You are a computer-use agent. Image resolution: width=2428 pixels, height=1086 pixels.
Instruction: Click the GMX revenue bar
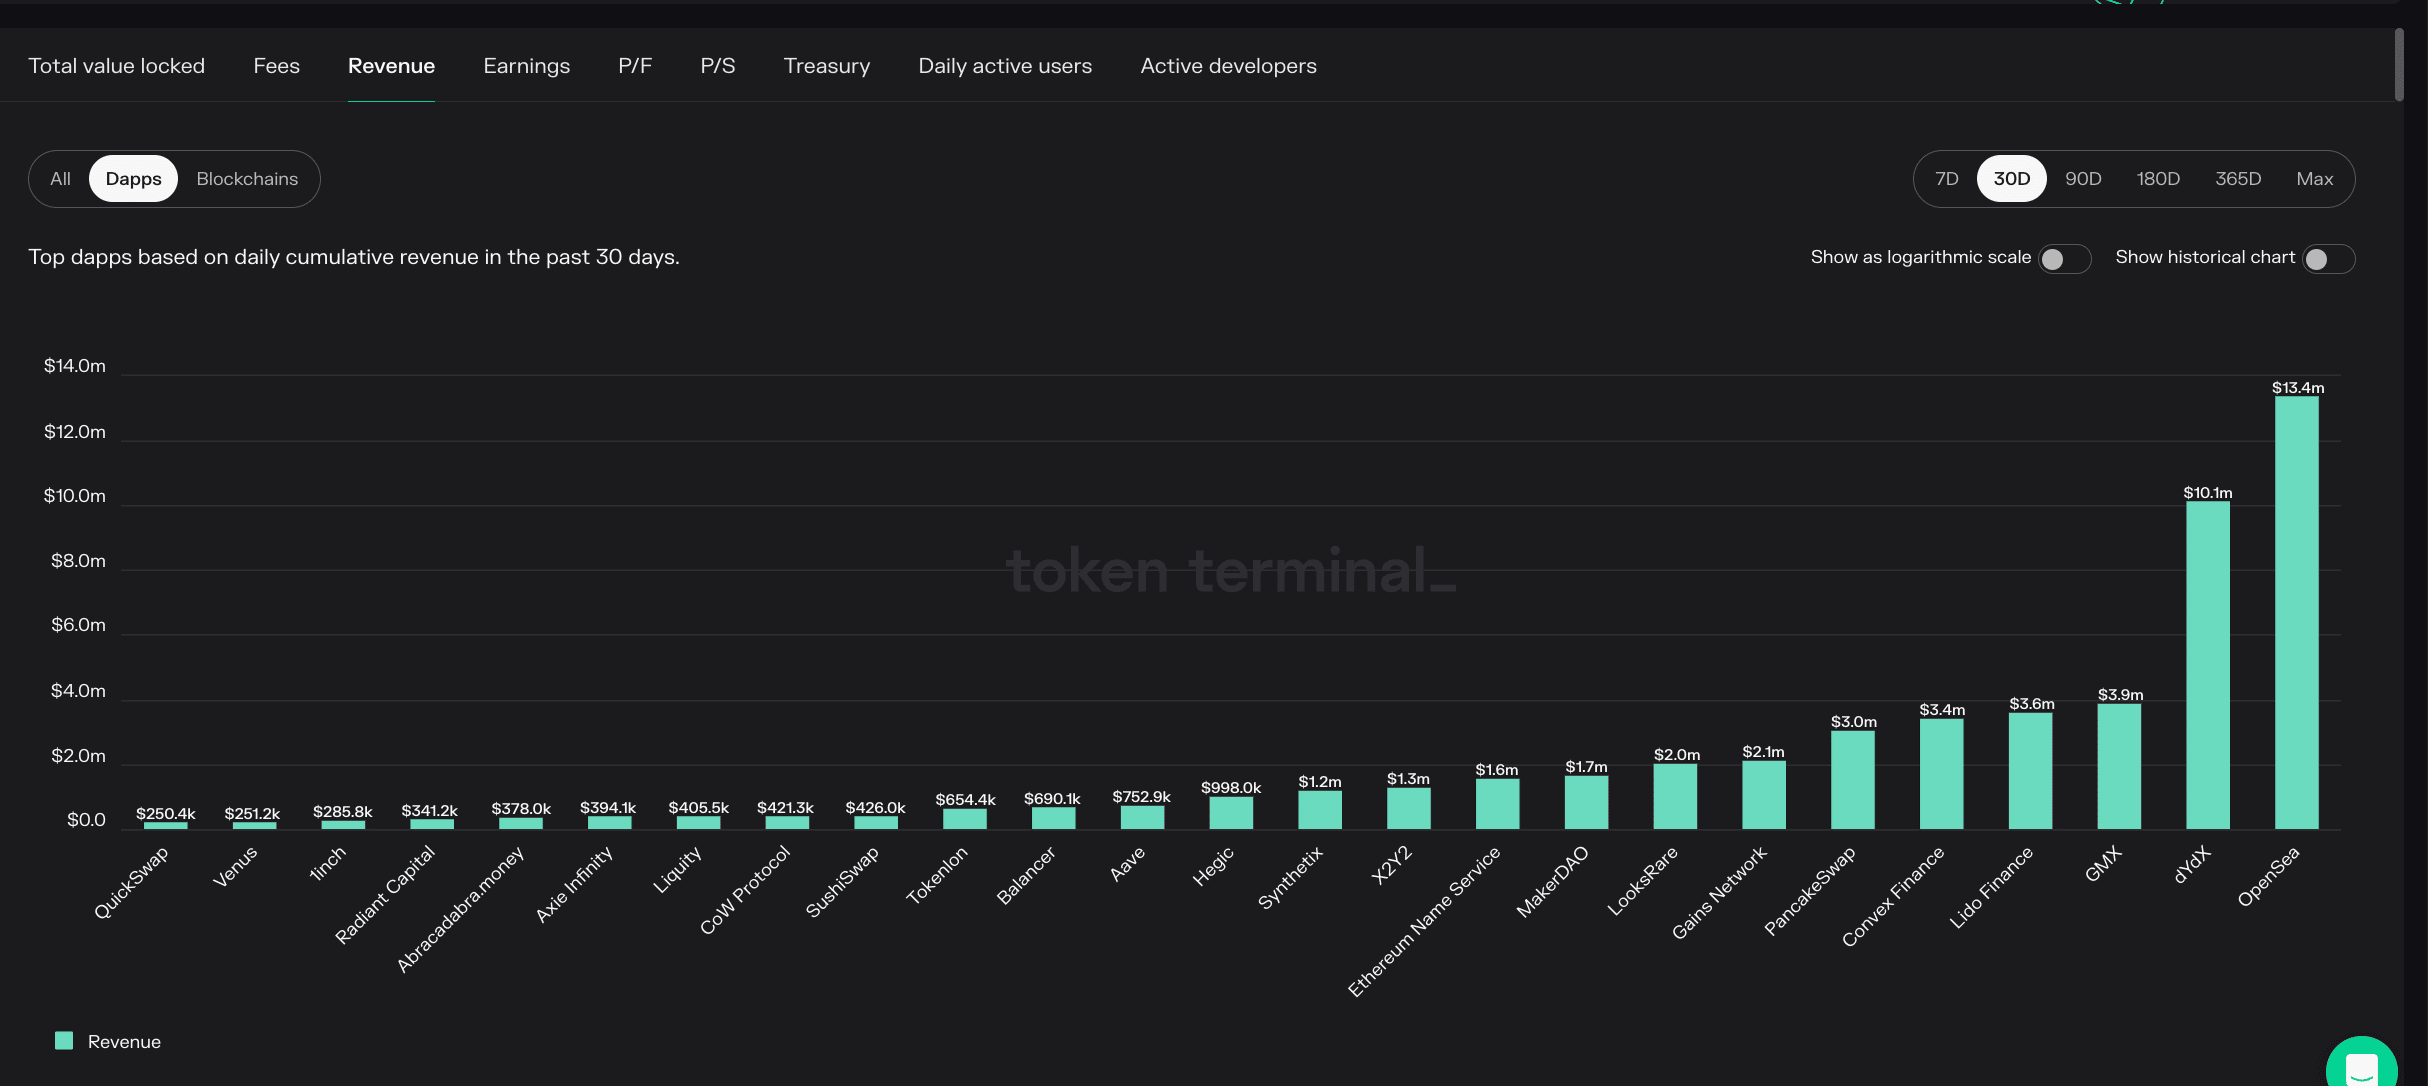(x=2119, y=767)
